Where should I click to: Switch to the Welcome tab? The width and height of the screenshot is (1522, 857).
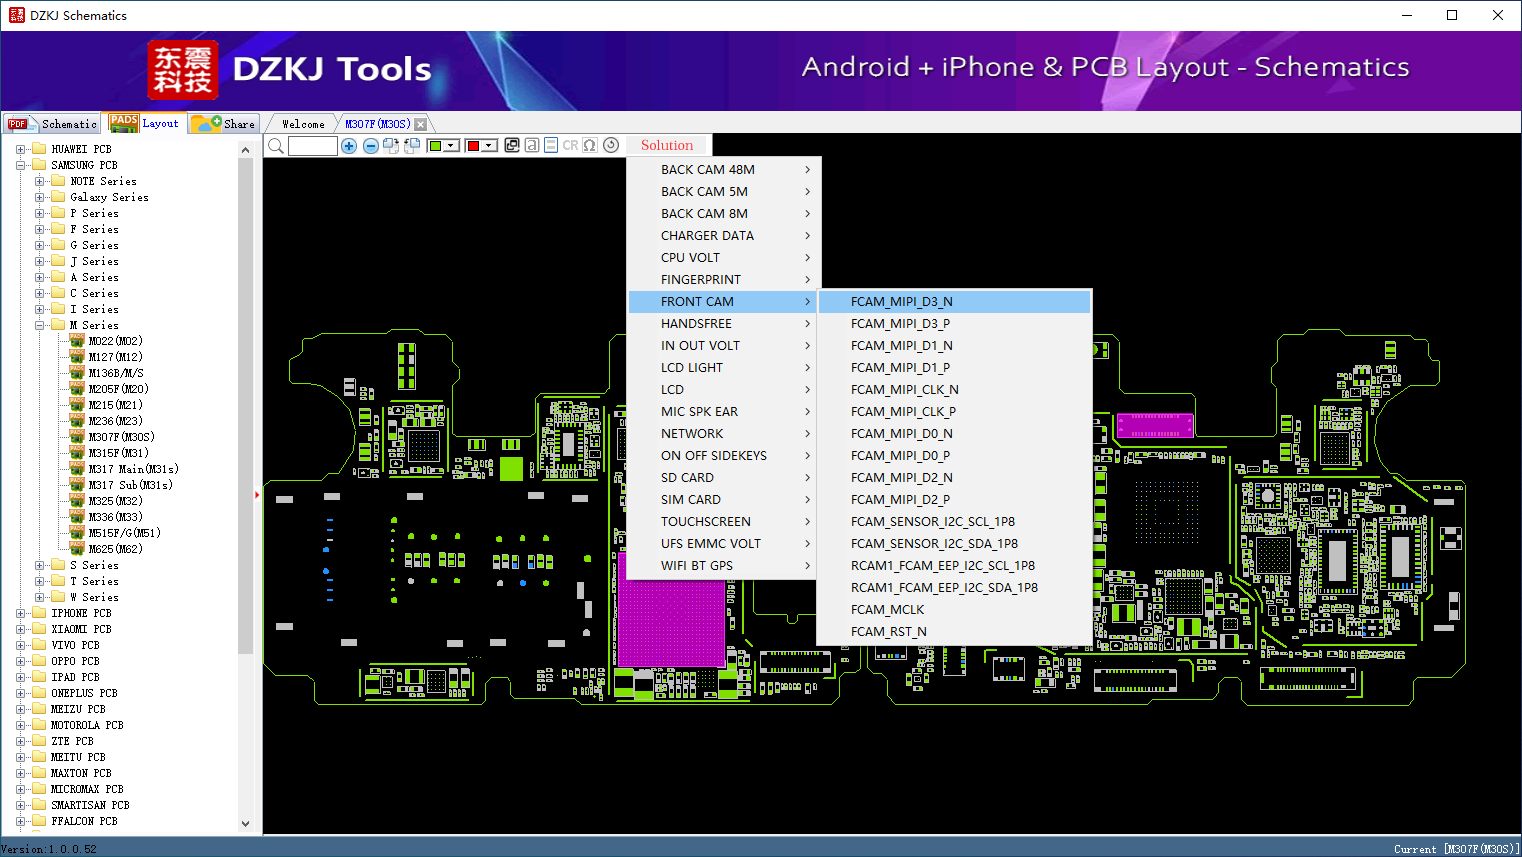pos(303,124)
